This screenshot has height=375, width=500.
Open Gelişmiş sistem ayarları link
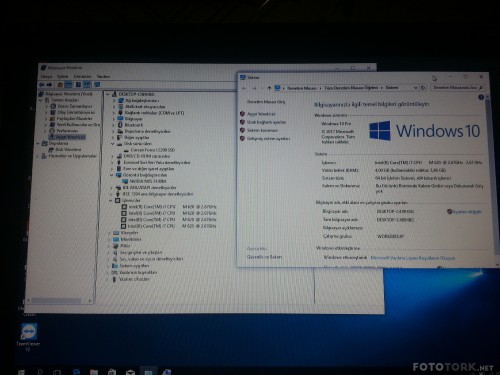tap(268, 138)
